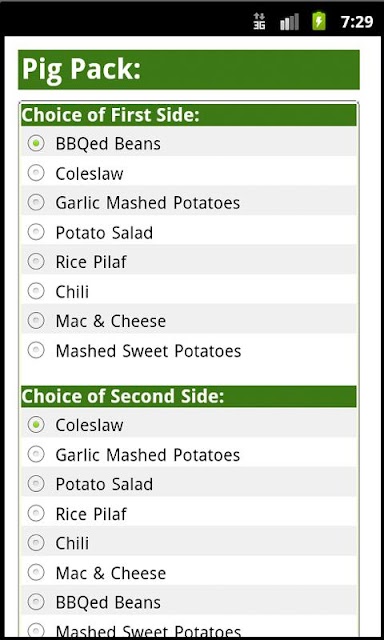Tap the 7:29 clock in status bar
The image size is (384, 640).
357,22
